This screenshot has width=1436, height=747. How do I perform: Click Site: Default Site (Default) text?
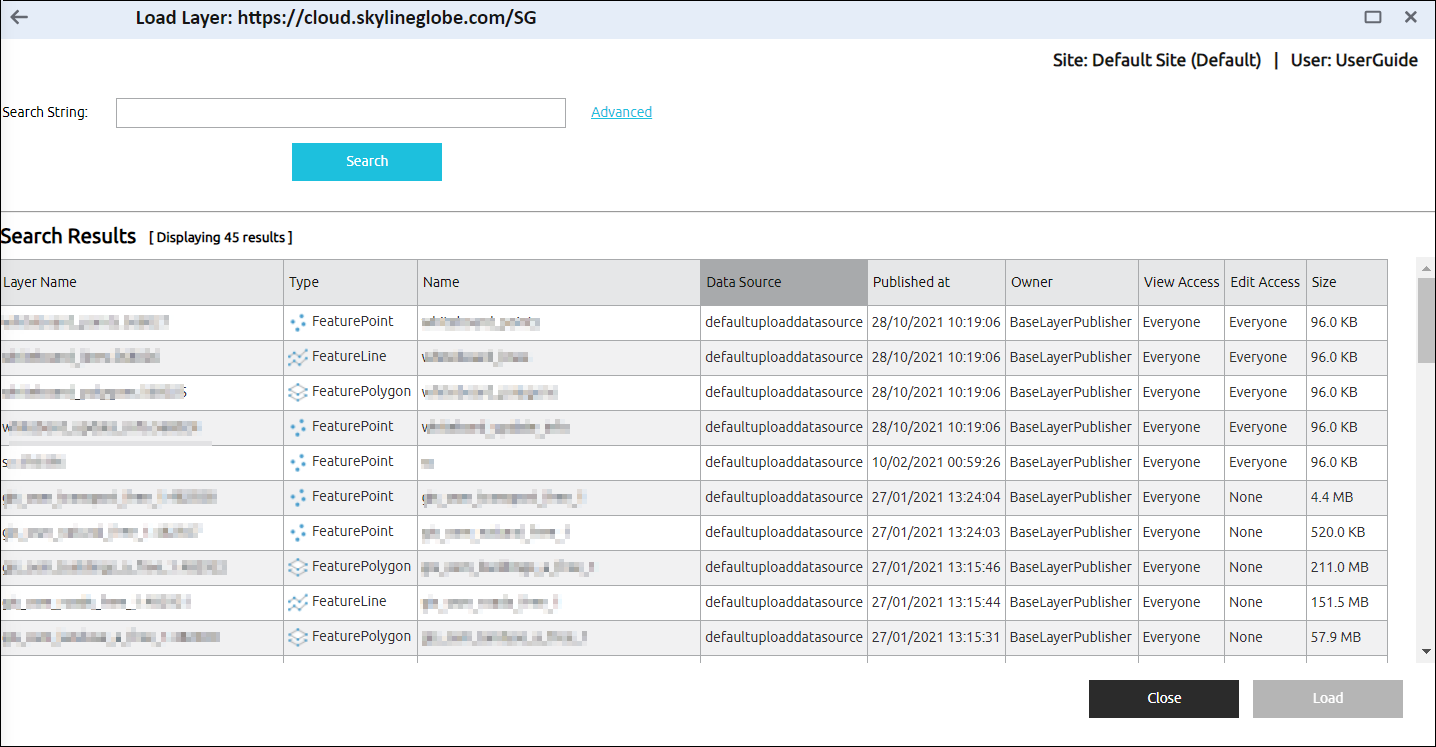pyautogui.click(x=1157, y=60)
